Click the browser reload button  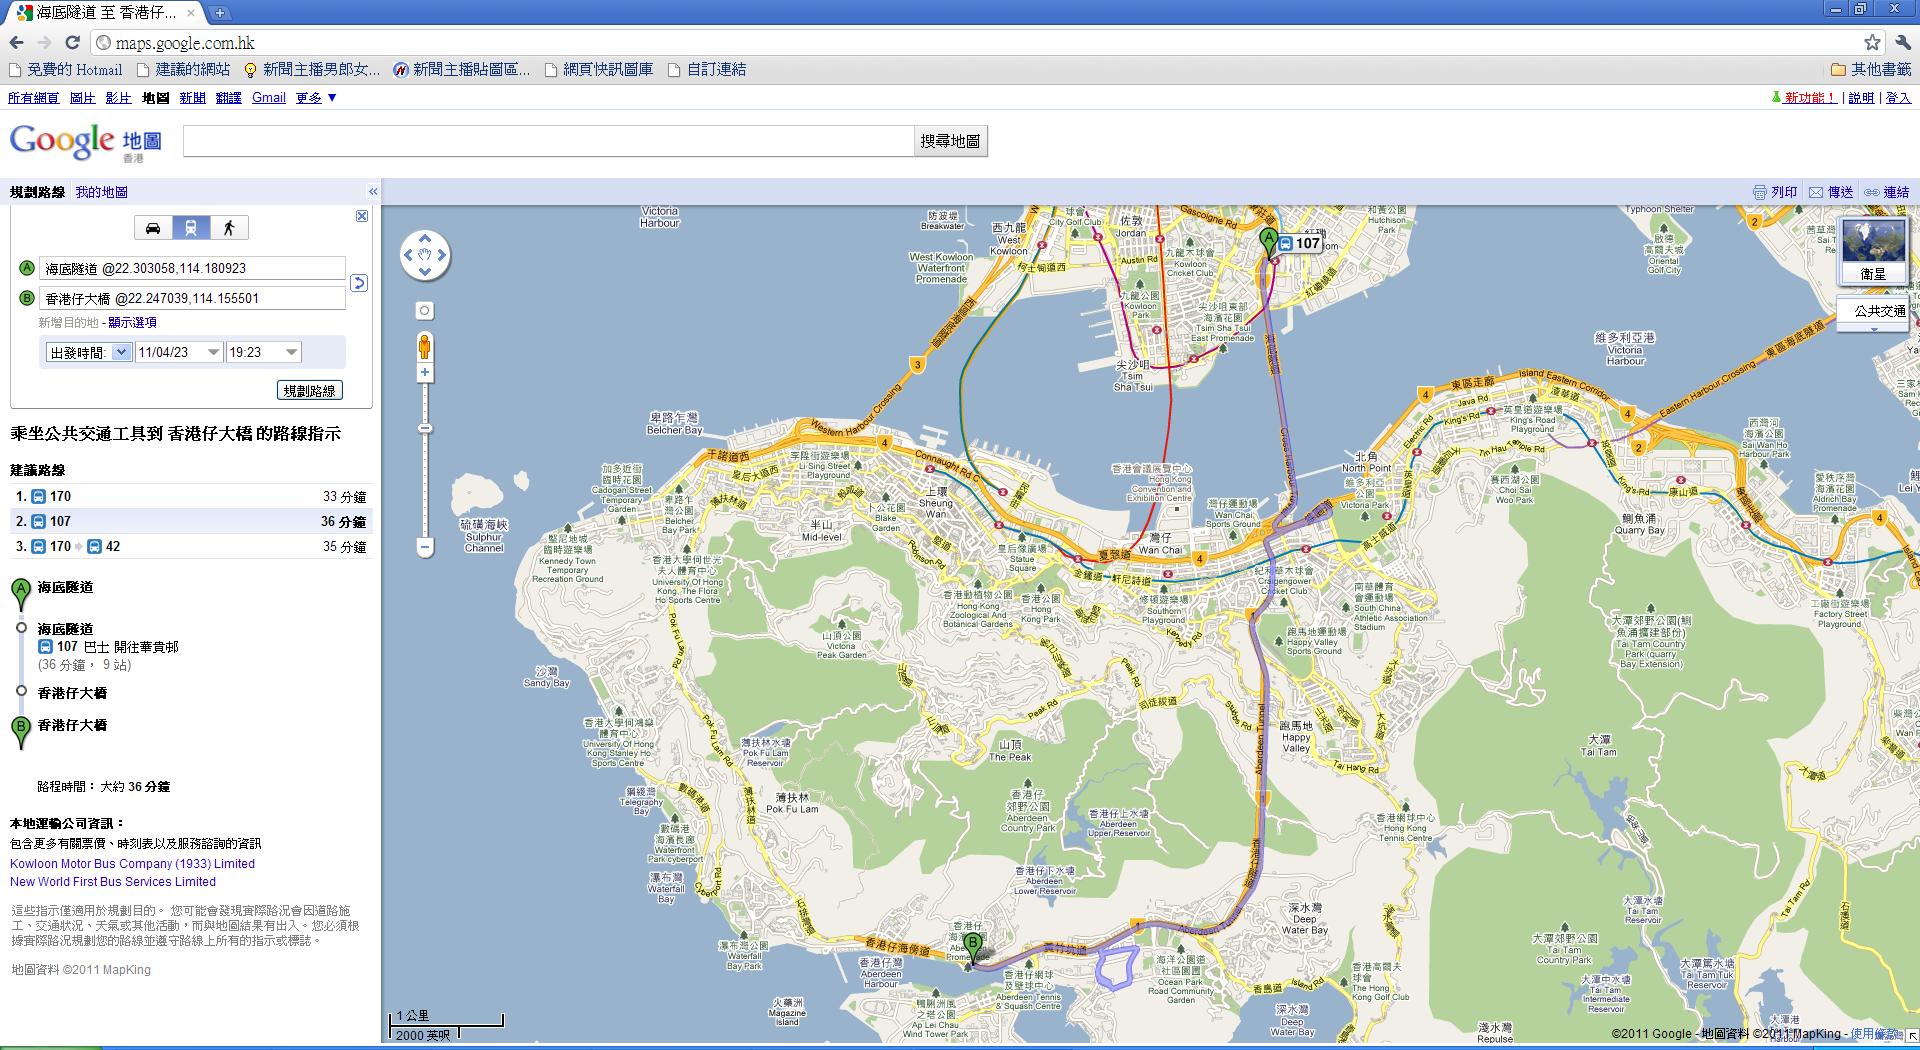tap(72, 42)
